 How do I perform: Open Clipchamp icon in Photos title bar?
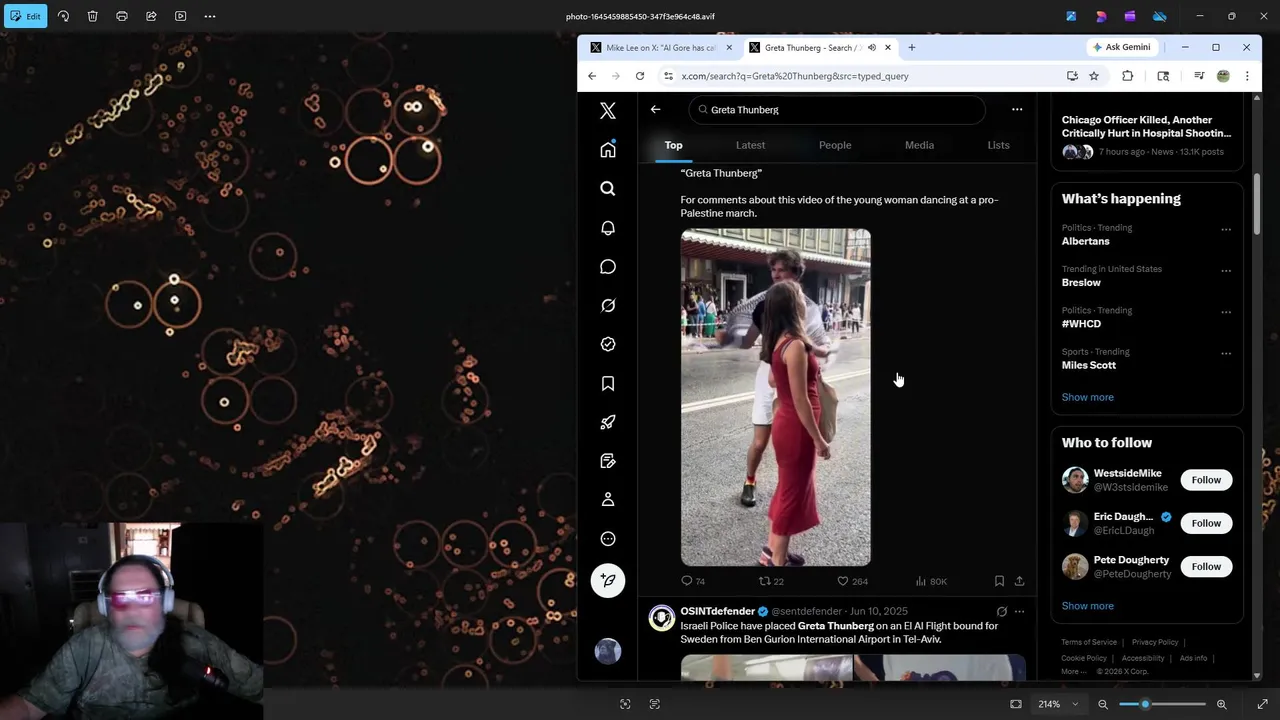(x=1130, y=16)
